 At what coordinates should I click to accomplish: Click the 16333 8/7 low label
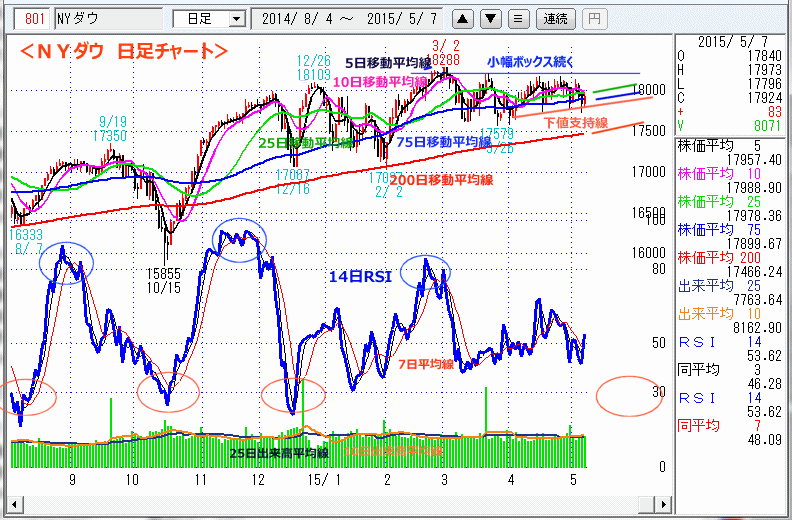coord(25,242)
